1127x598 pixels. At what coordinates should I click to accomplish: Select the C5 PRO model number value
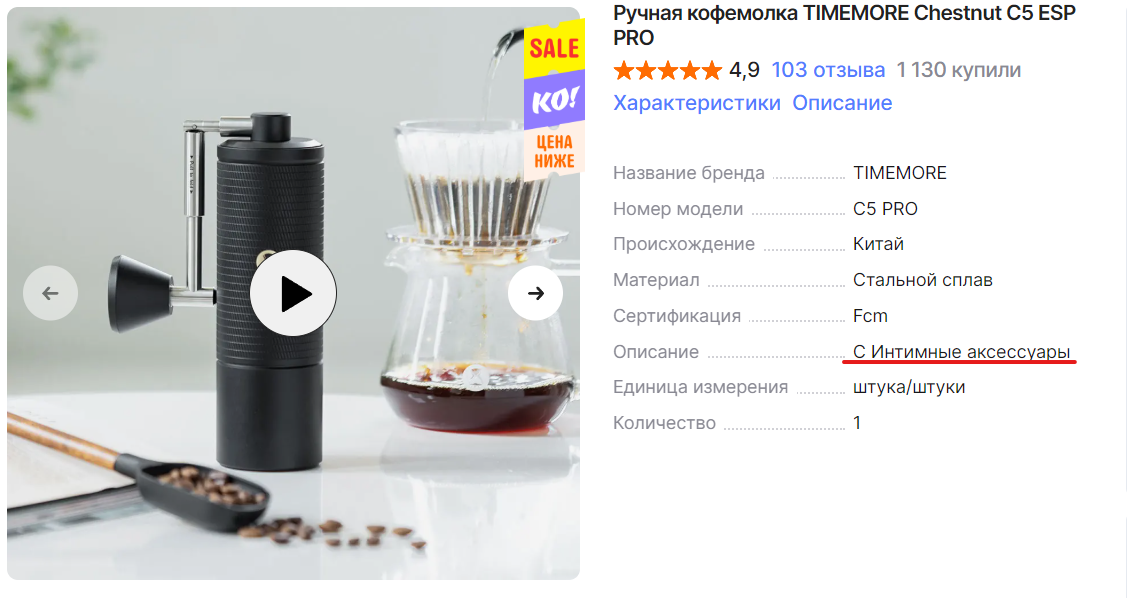pyautogui.click(x=886, y=209)
